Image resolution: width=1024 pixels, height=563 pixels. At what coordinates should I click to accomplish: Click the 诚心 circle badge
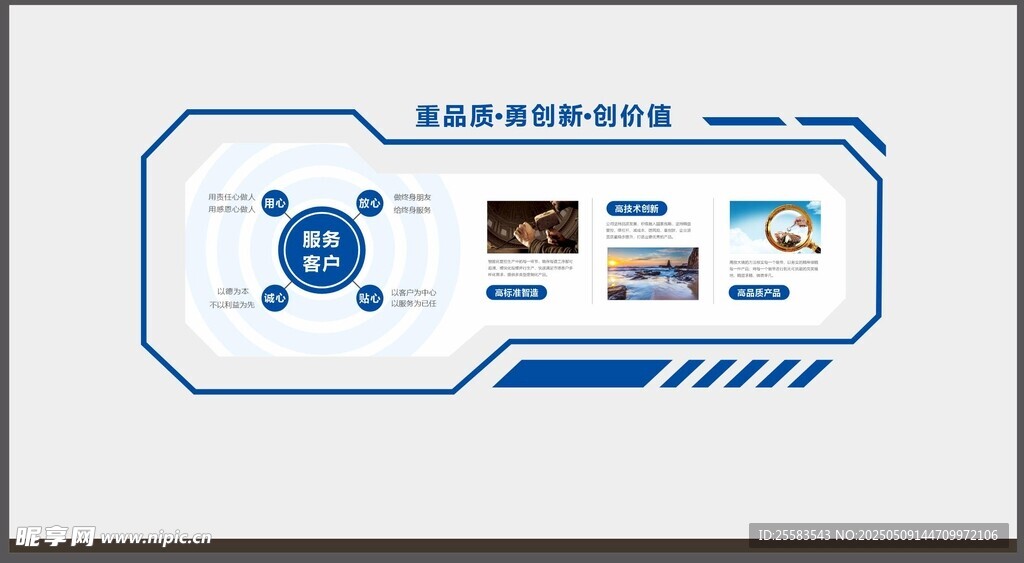pos(274,298)
